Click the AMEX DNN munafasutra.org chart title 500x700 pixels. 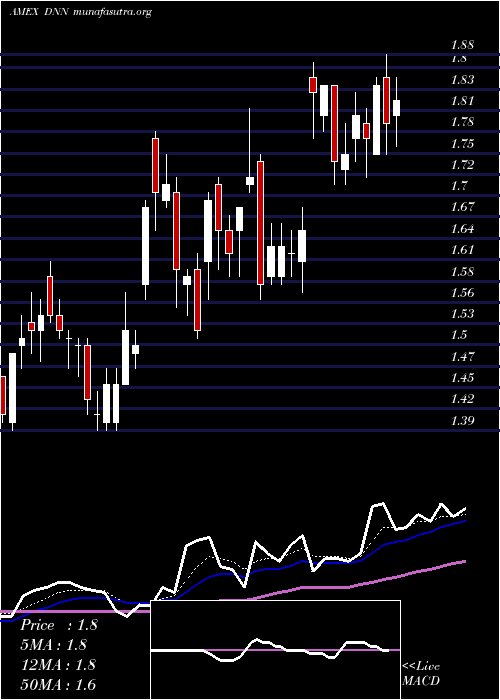pyautogui.click(x=81, y=12)
